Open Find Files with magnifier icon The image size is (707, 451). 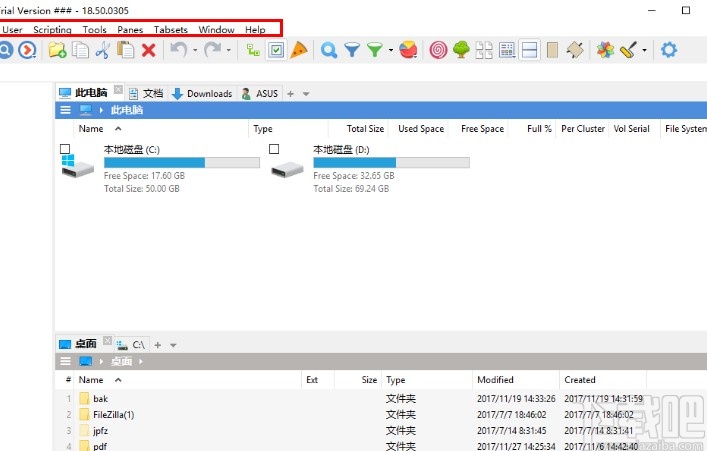[329, 50]
